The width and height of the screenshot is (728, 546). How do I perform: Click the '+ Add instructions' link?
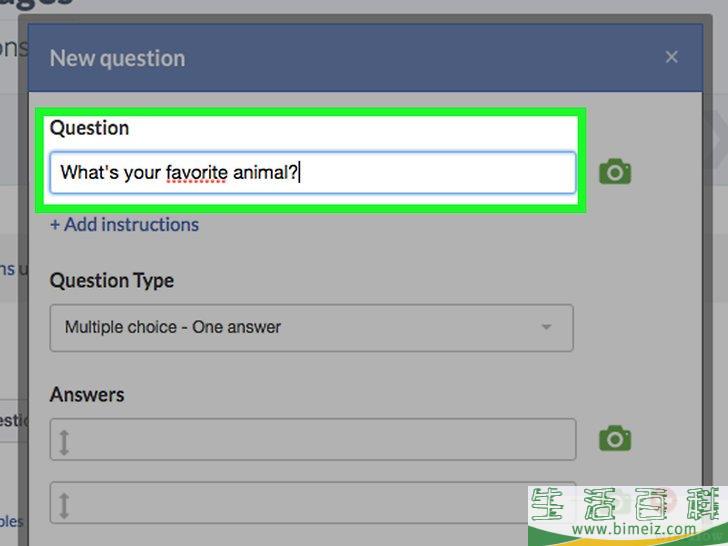coord(124,225)
